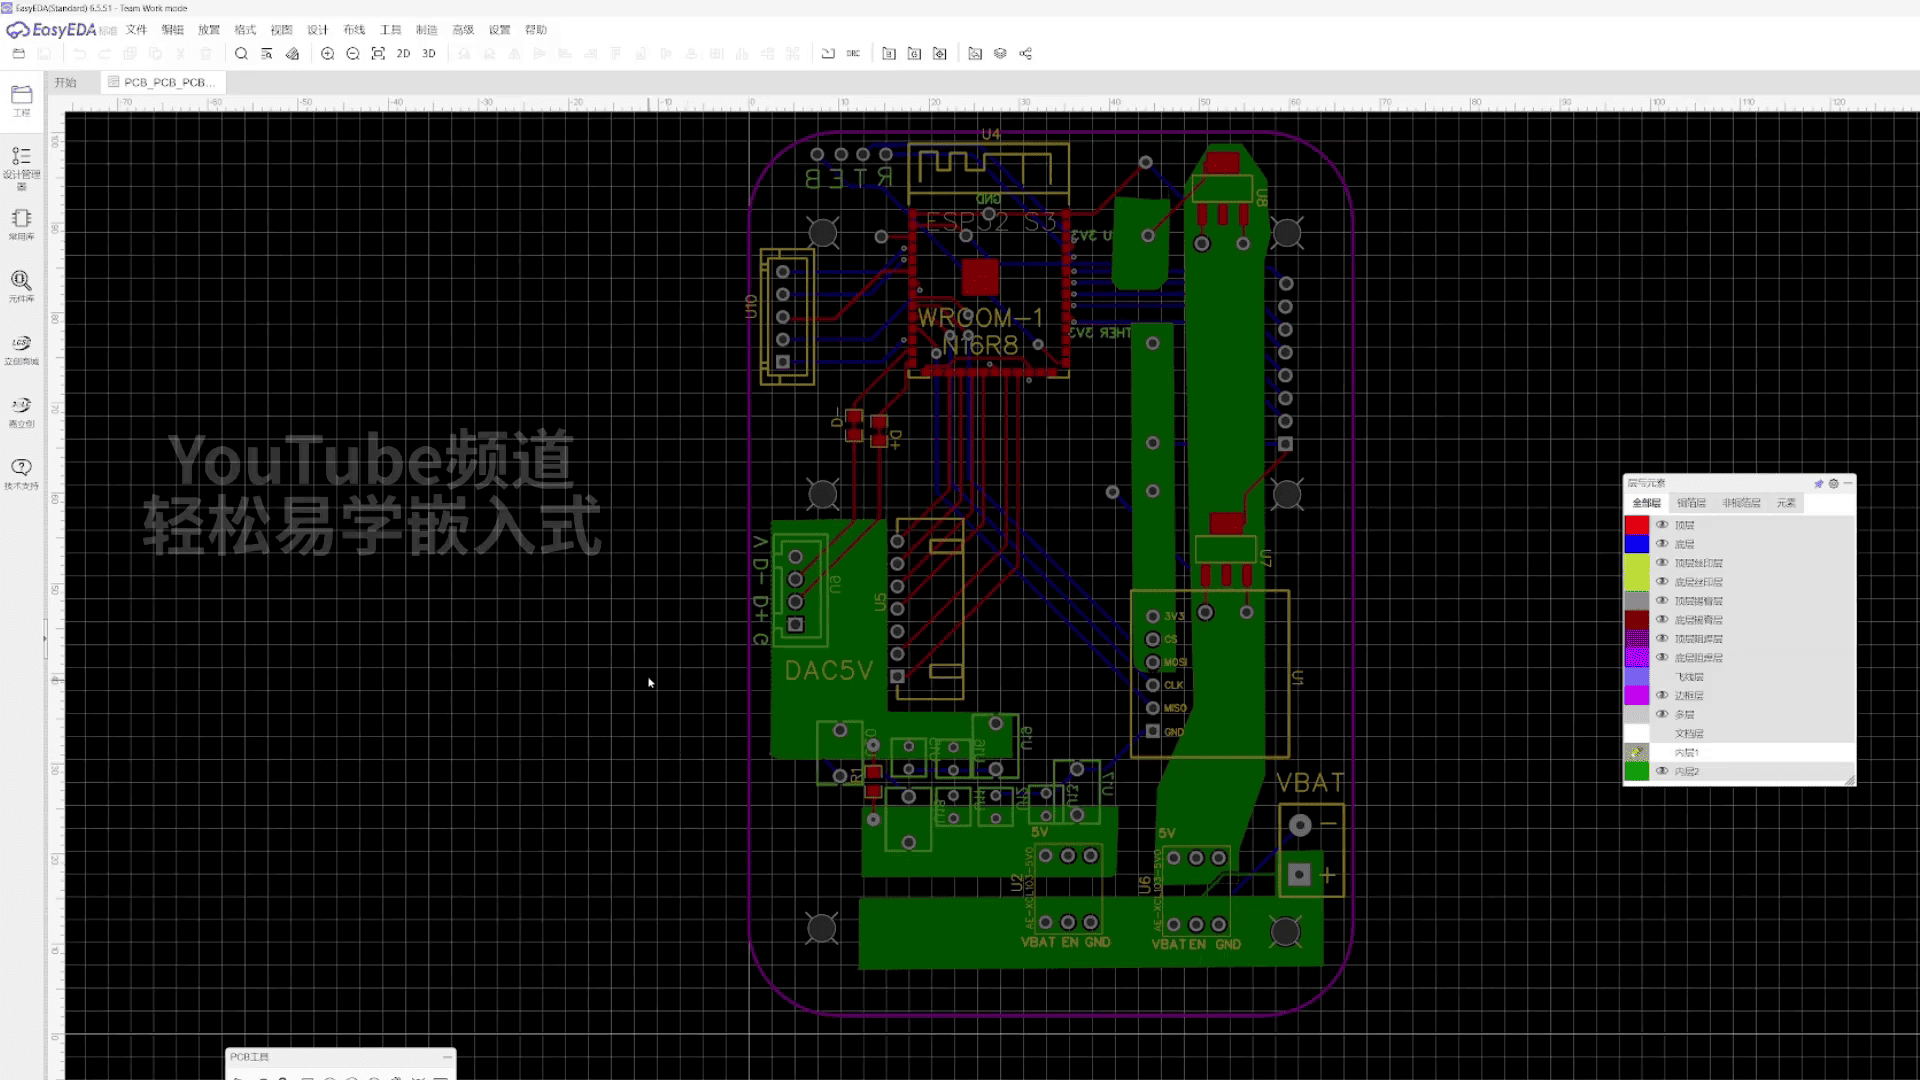
Task: Open the 技术支持 support sidebar icon
Action: (21, 473)
